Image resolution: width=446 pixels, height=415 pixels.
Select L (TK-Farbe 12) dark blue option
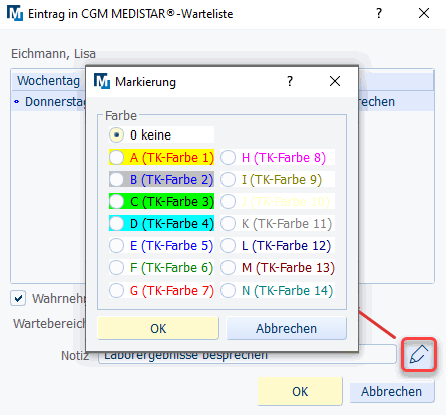point(277,246)
